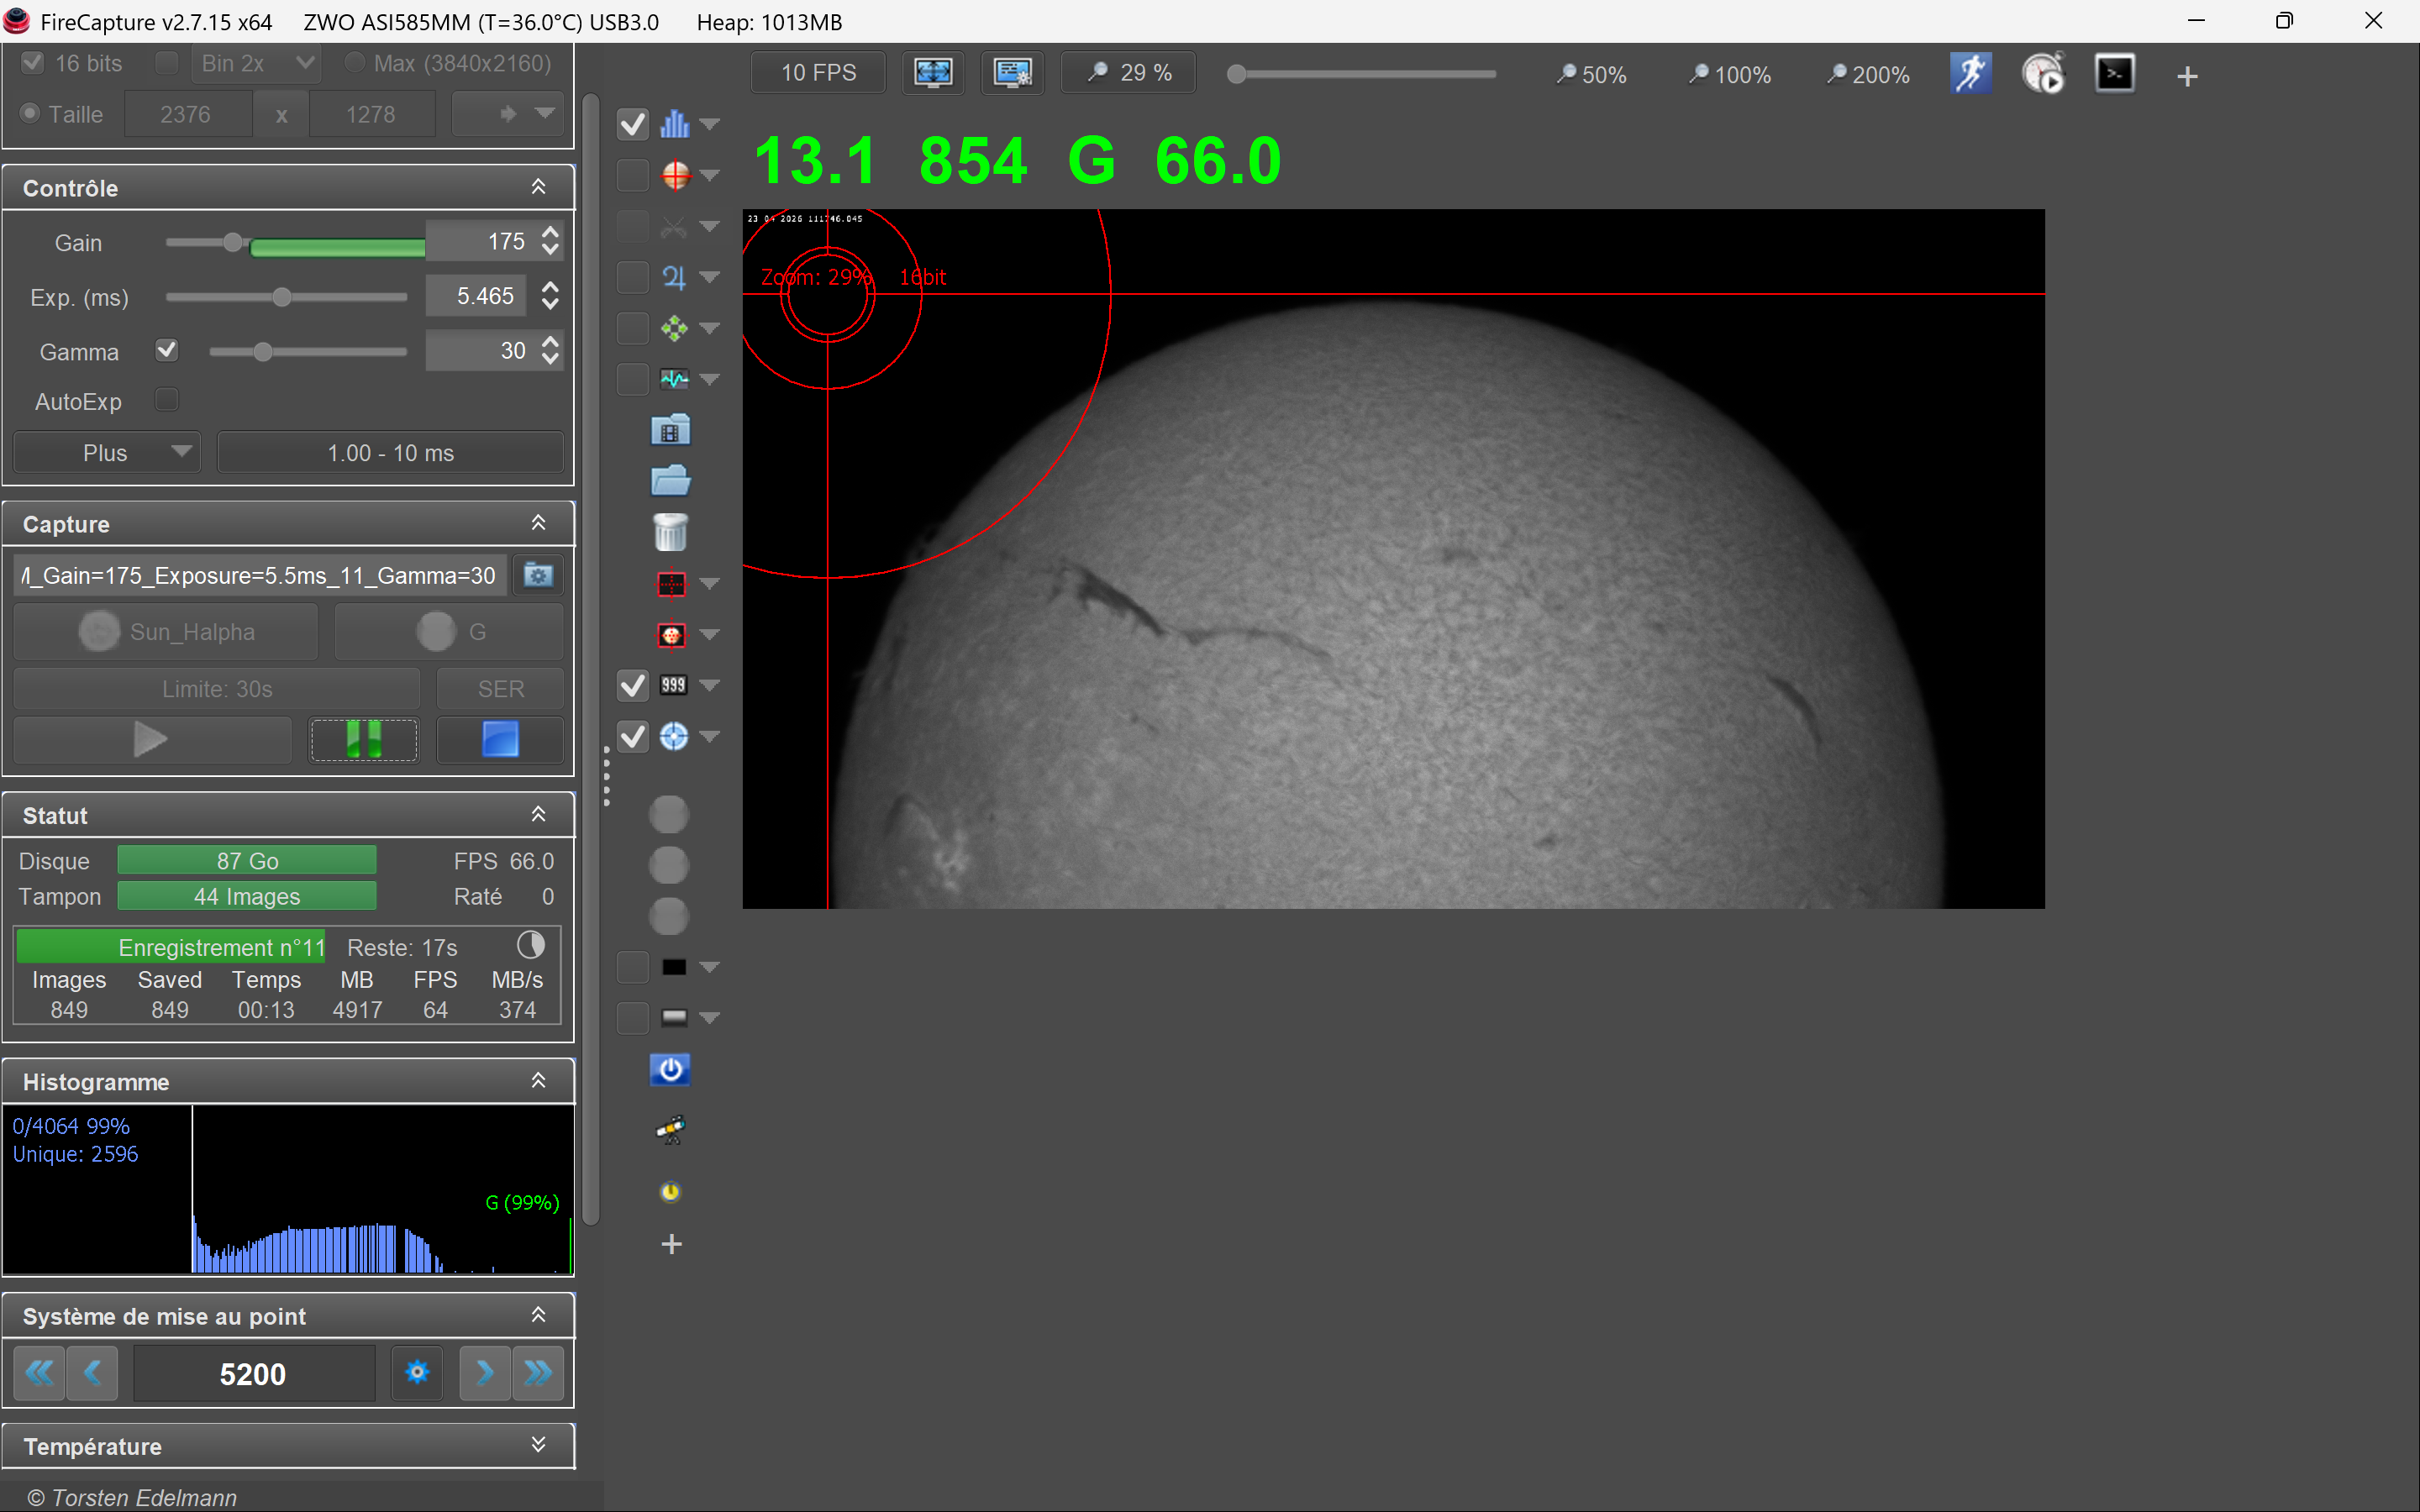Open the Plus dropdown menu
Viewport: 2420px width, 1512px height.
(107, 453)
